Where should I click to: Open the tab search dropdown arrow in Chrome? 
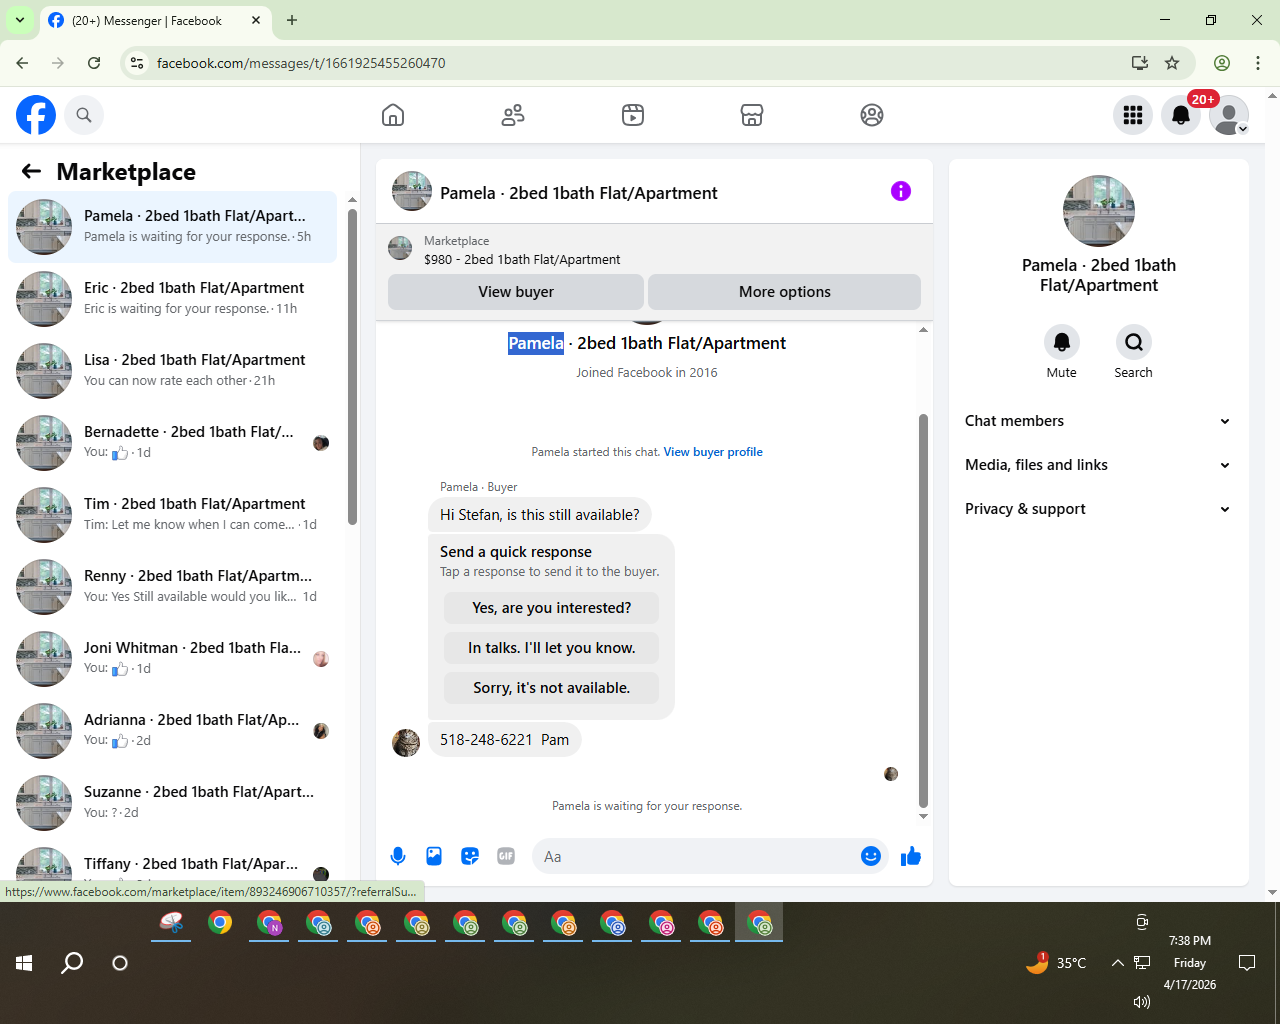tap(20, 20)
